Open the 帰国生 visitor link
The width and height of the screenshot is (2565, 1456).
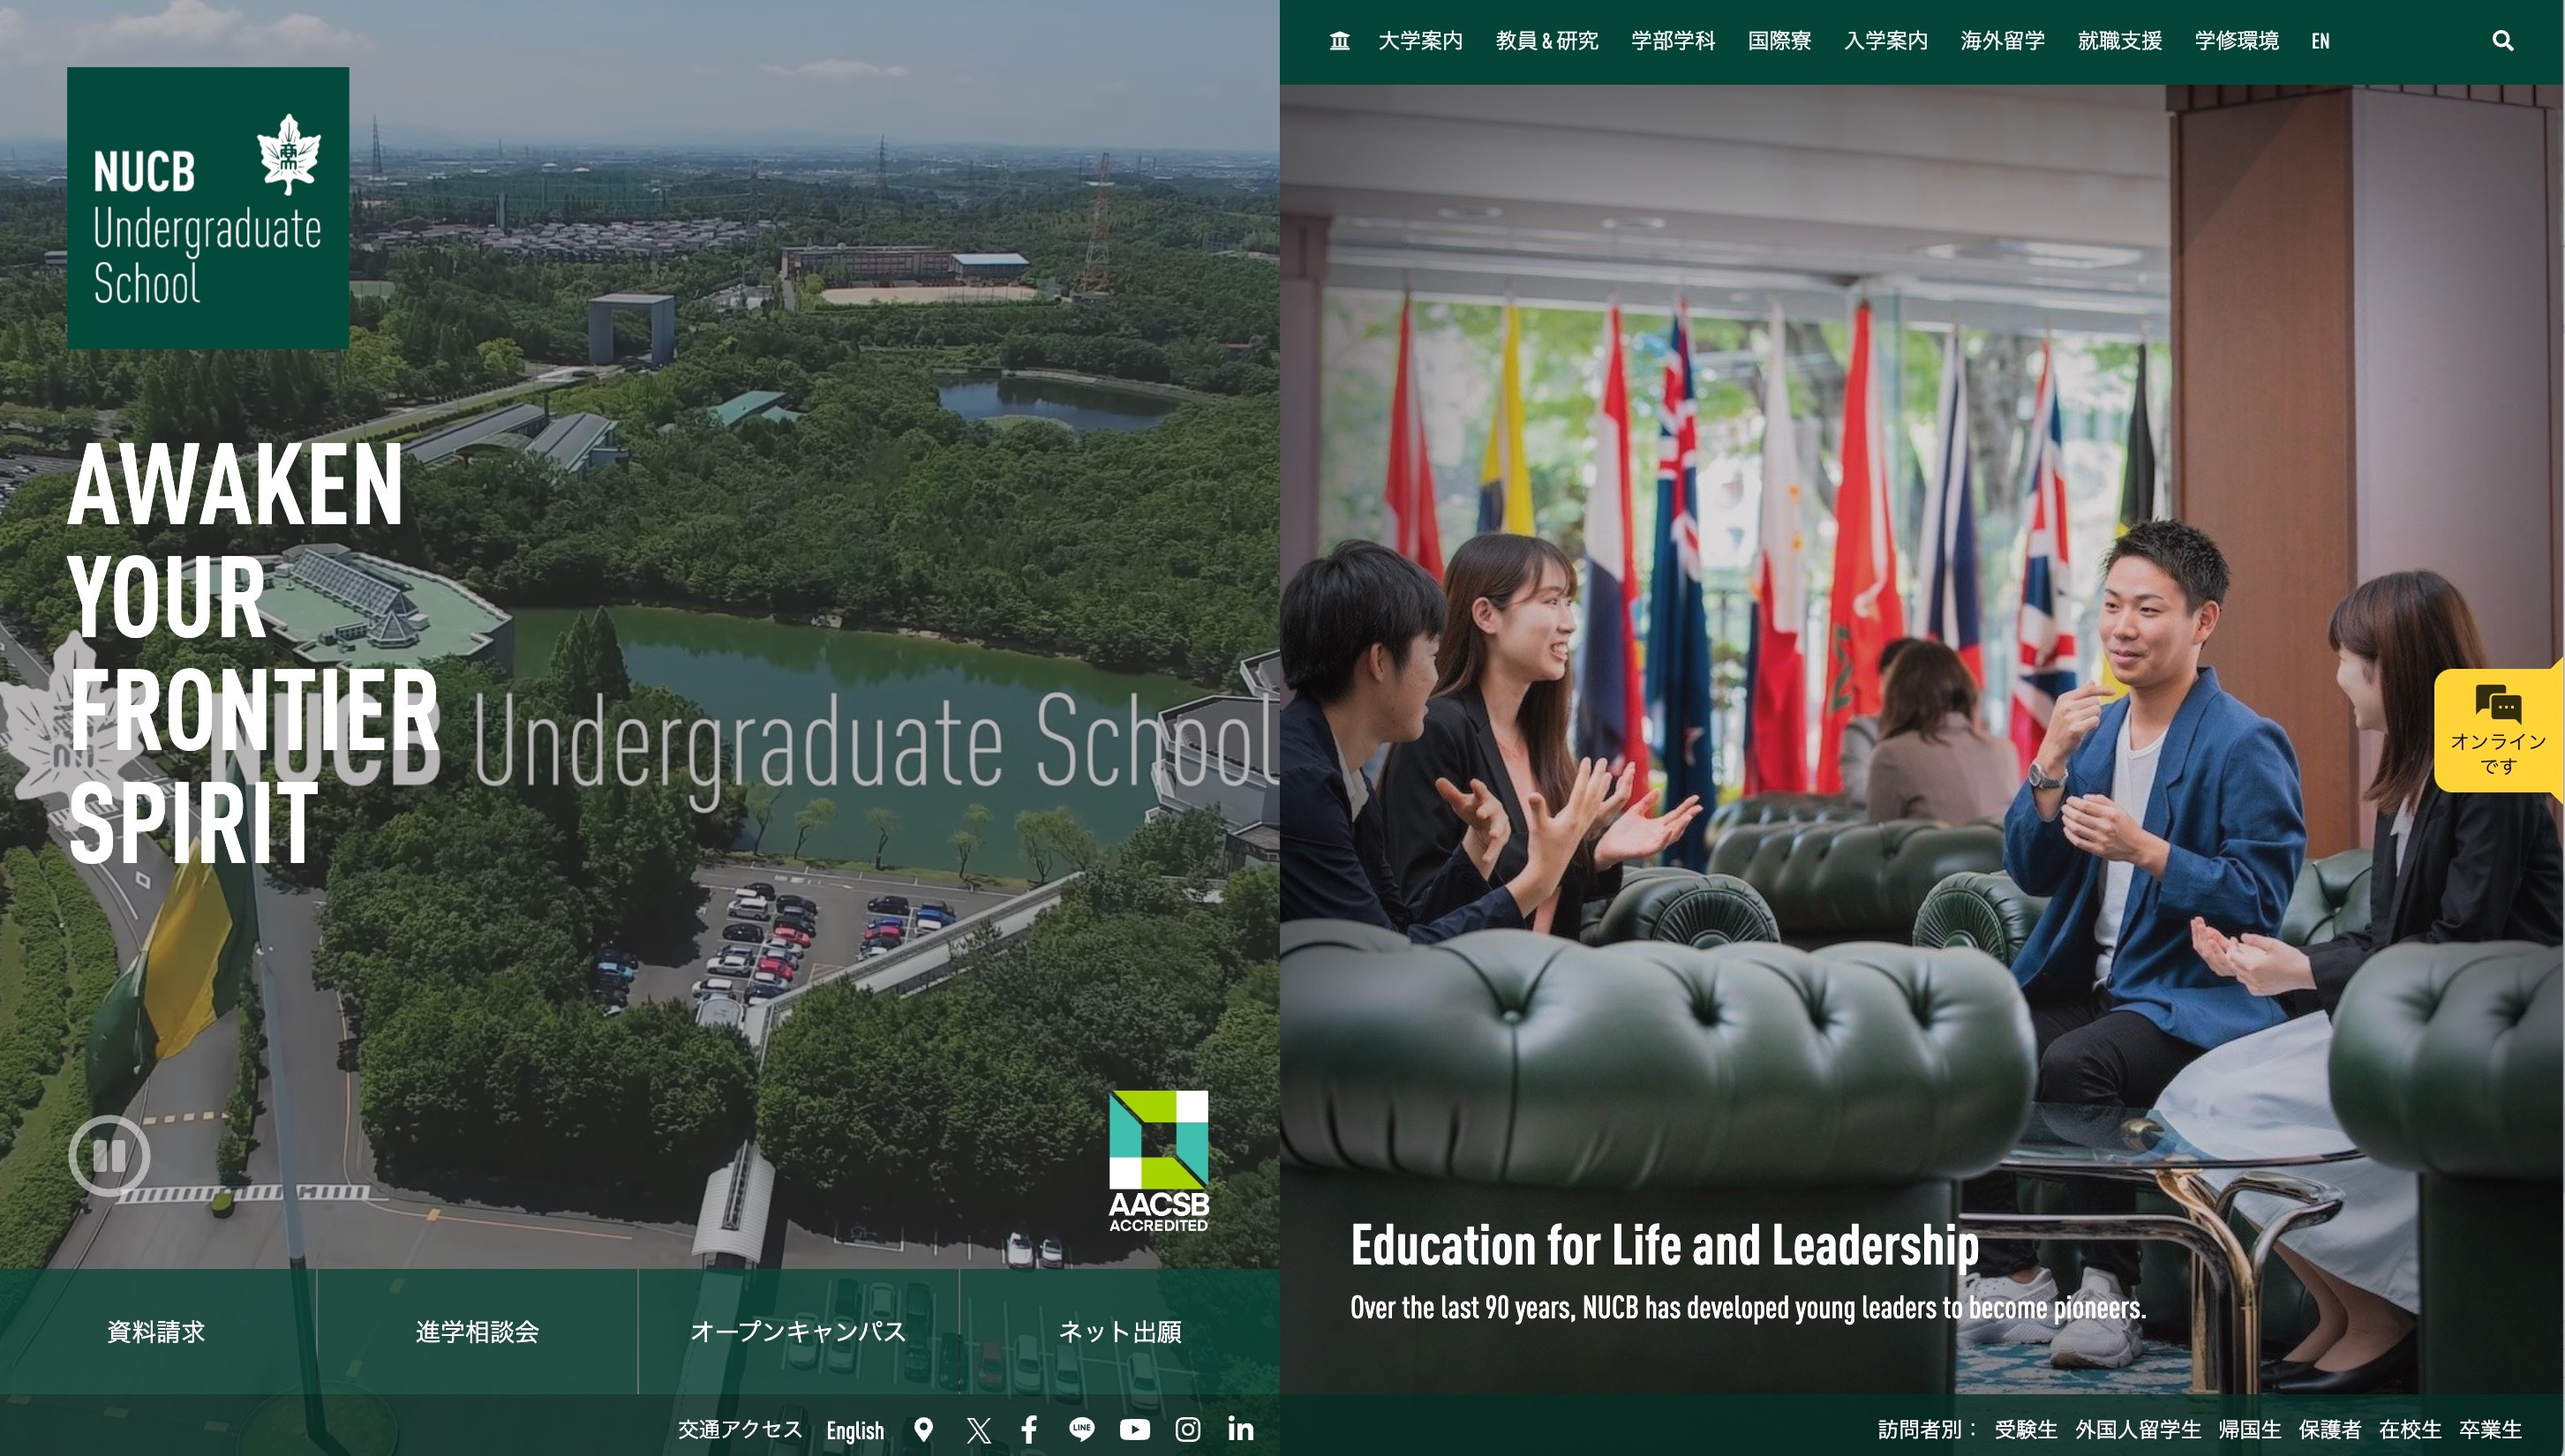click(2250, 1430)
